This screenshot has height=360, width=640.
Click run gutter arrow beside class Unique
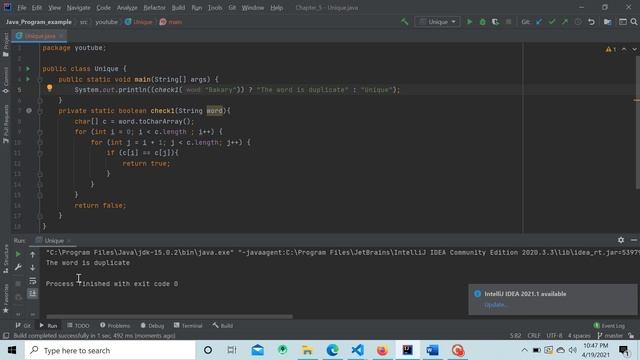[28, 69]
